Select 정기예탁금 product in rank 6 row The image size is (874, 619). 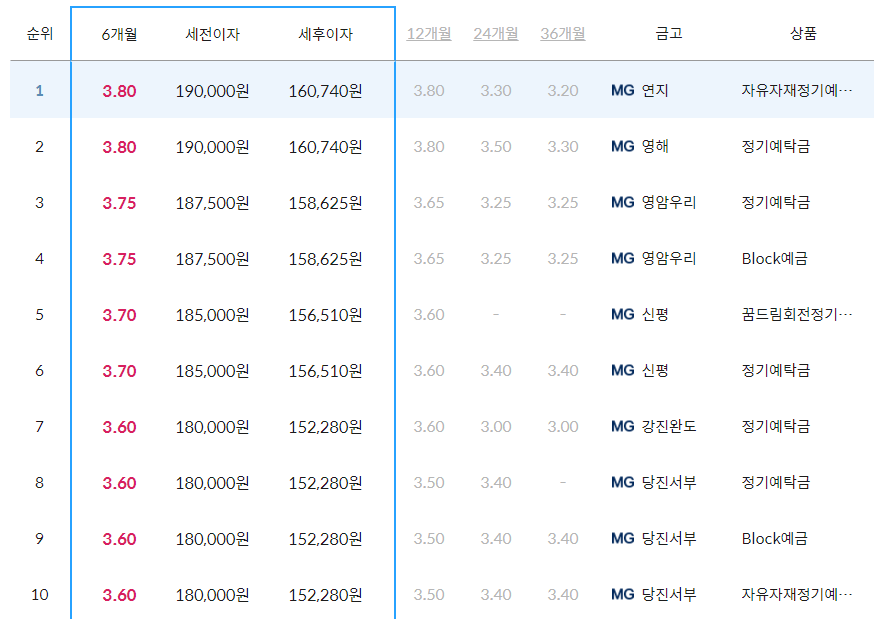coord(775,371)
